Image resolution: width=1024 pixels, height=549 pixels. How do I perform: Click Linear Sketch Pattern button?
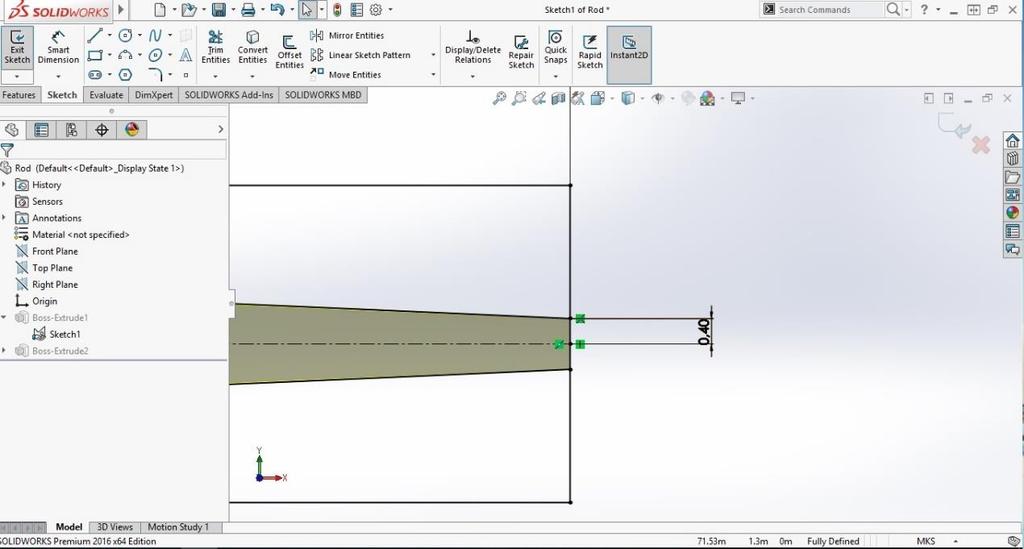(x=361, y=55)
